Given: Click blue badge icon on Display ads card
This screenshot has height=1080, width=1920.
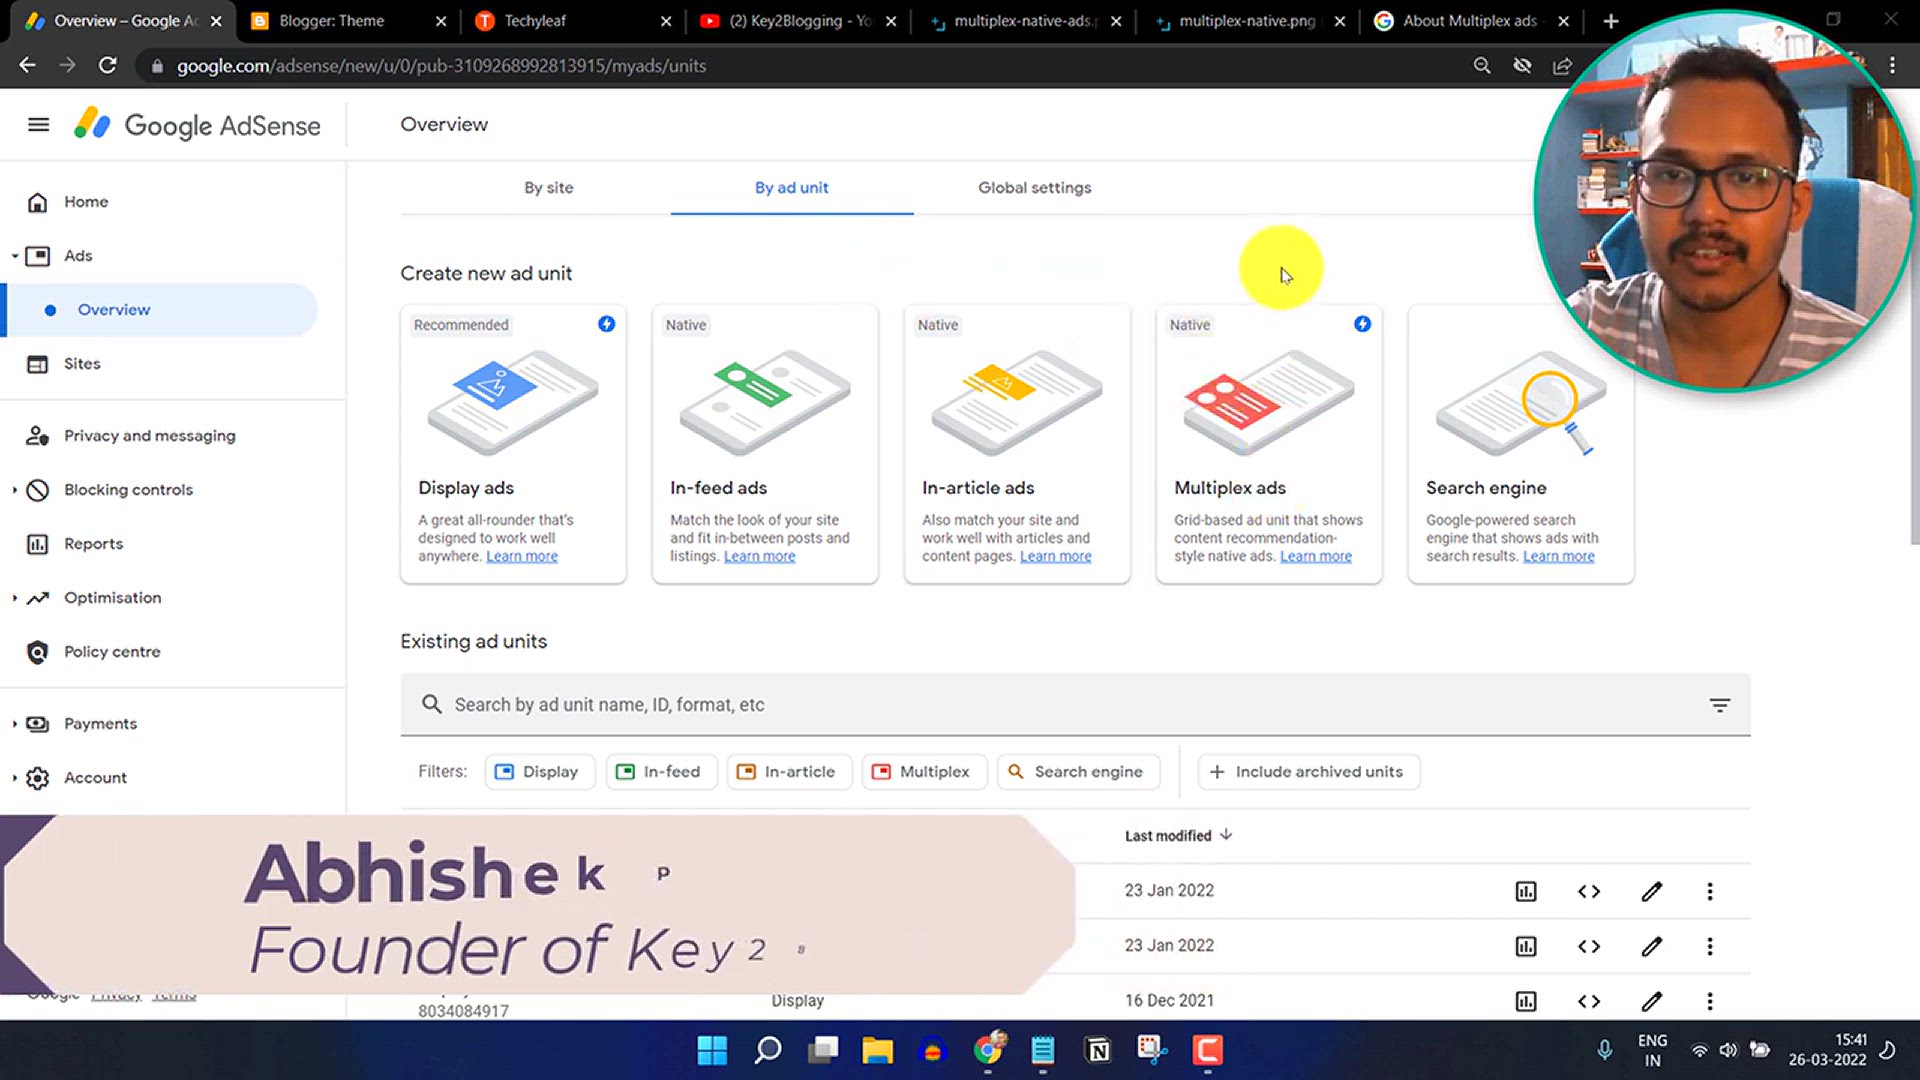Looking at the screenshot, I should tap(606, 324).
